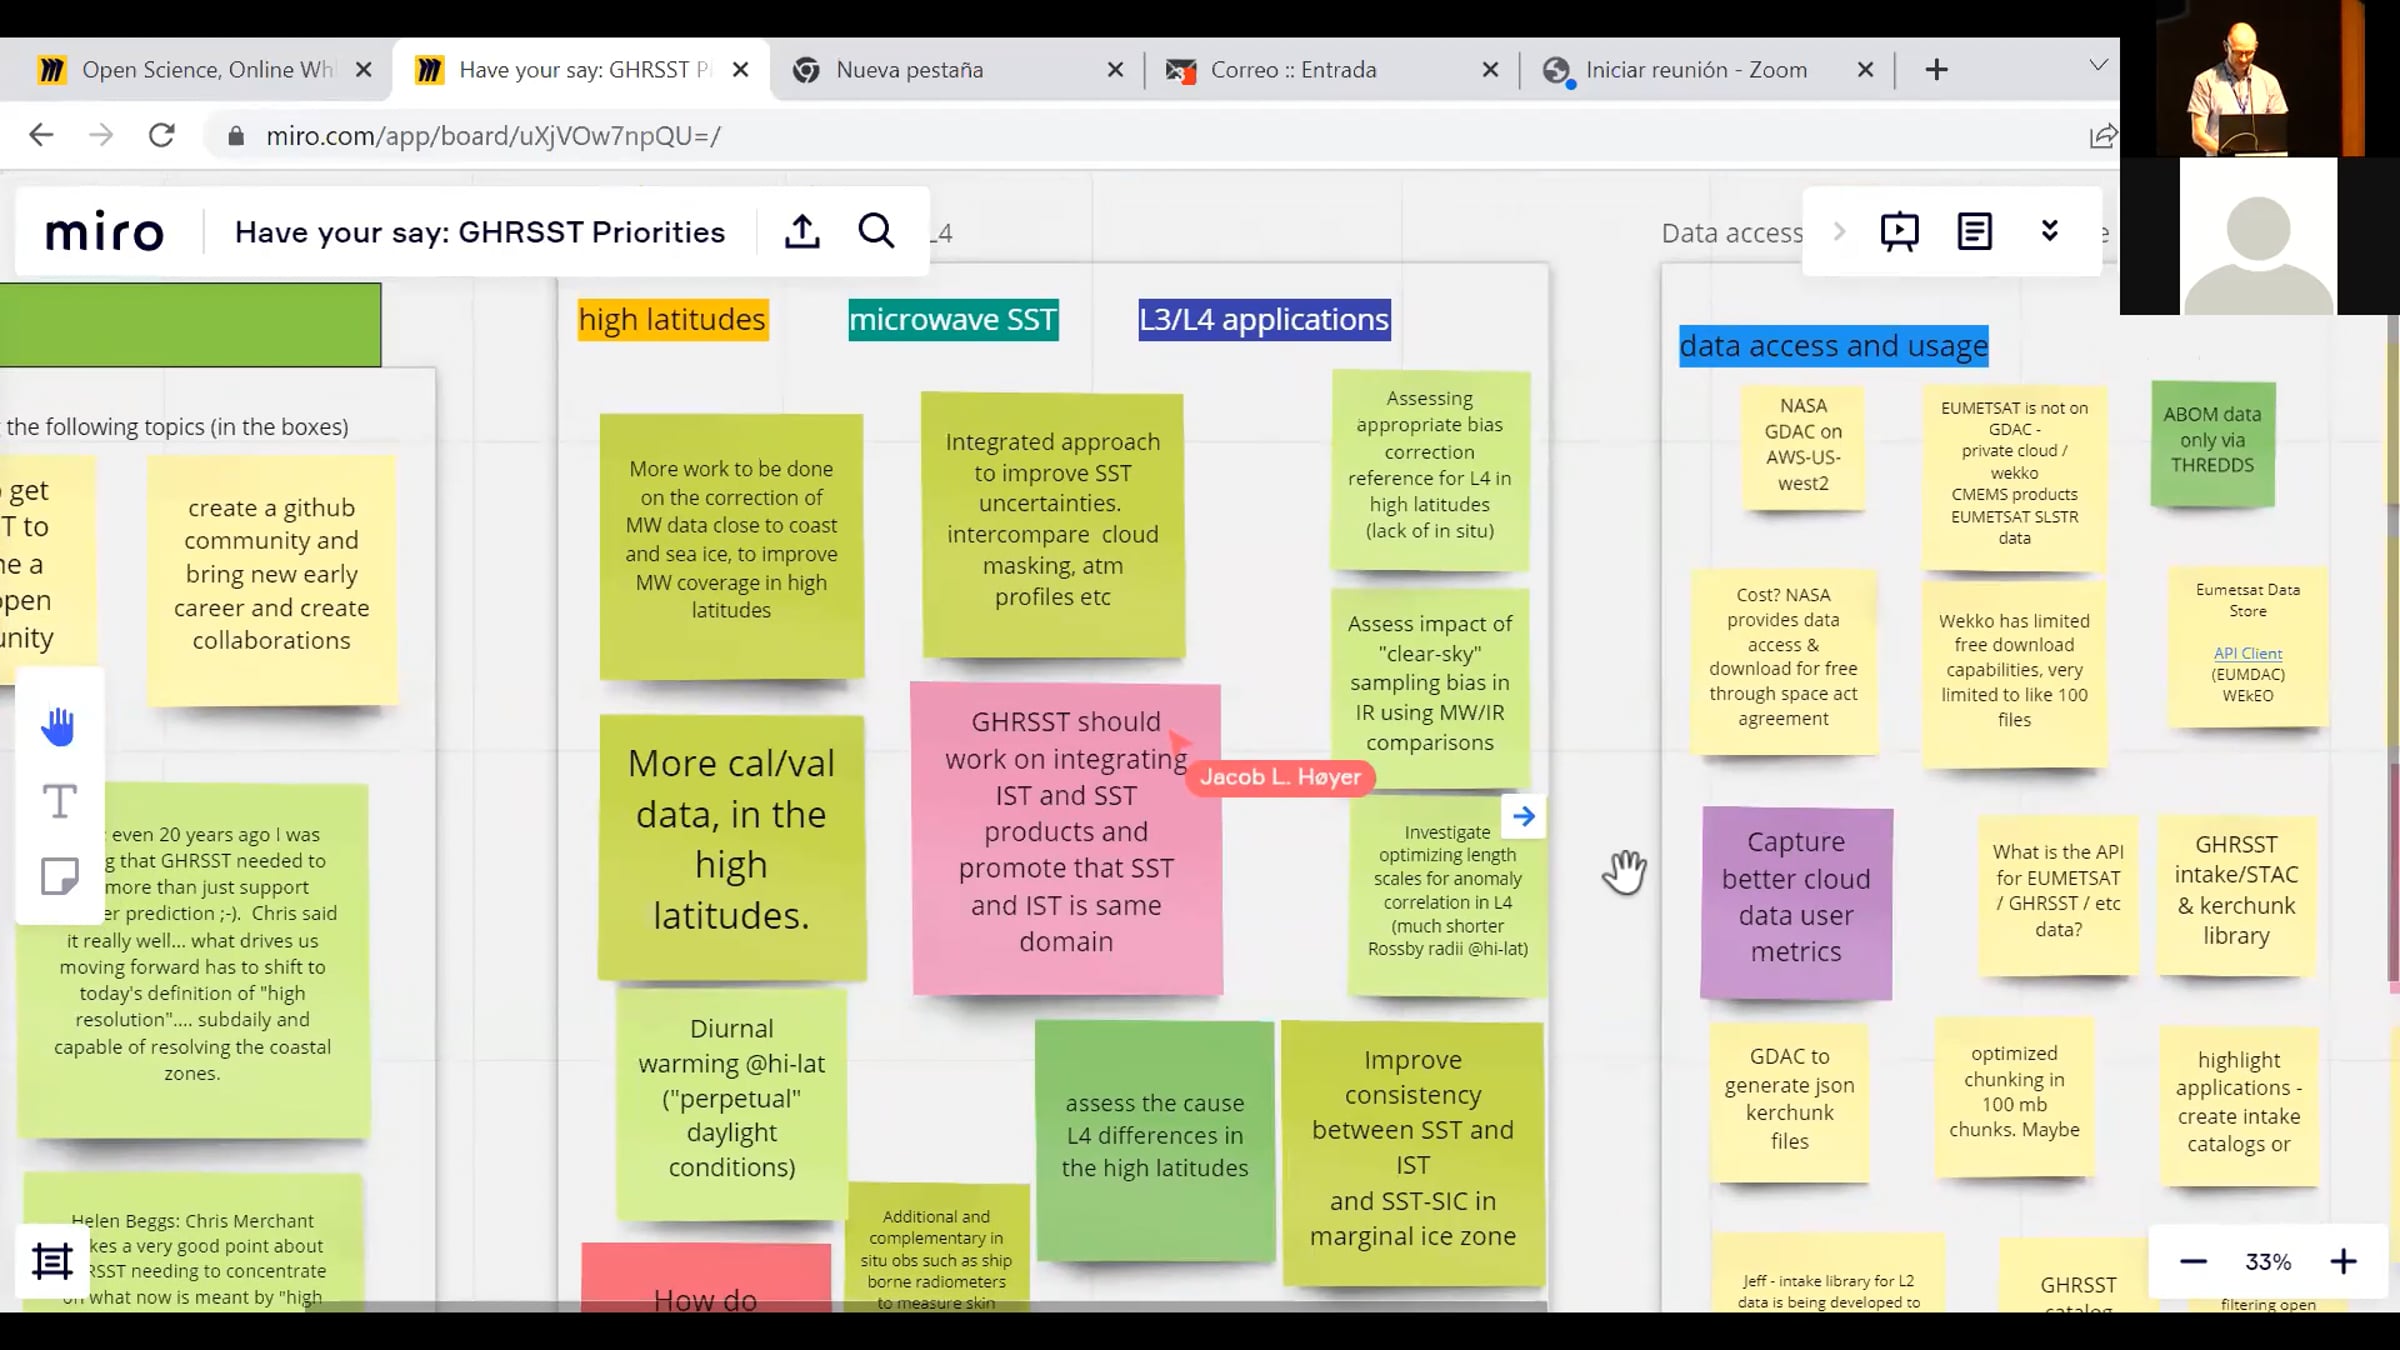The width and height of the screenshot is (2400, 1350).
Task: Close the Correo :: Entrada tab
Action: 1490,70
